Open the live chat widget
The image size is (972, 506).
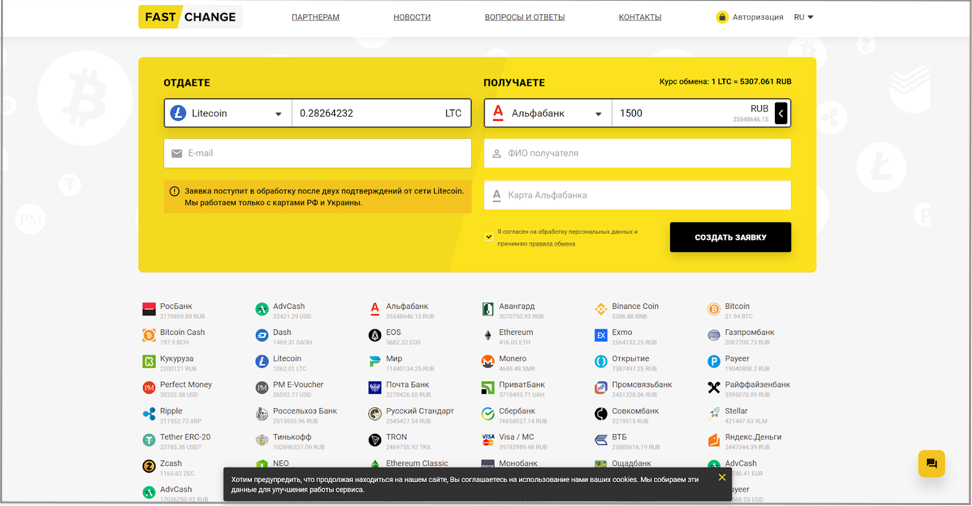[931, 464]
